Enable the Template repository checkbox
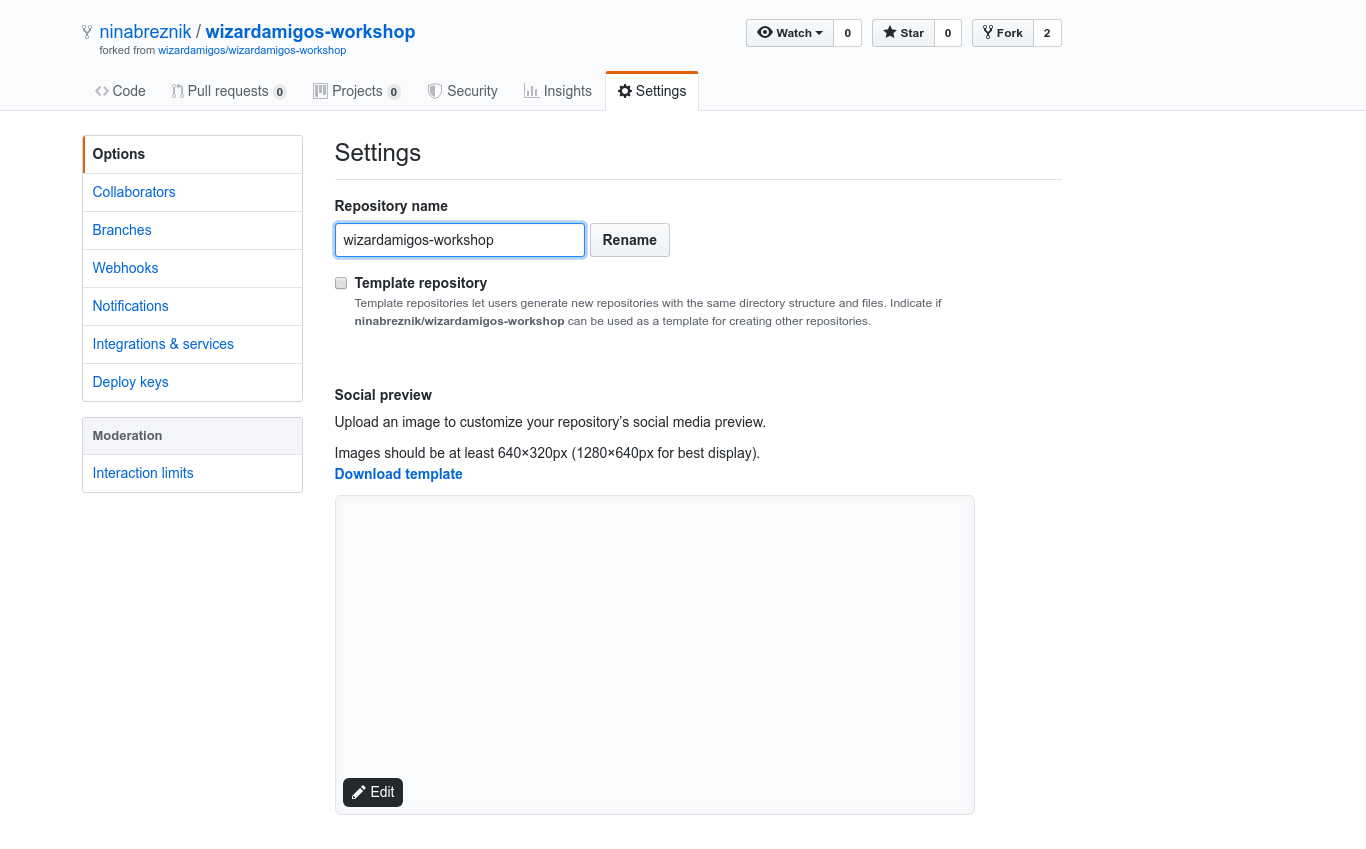 341,283
